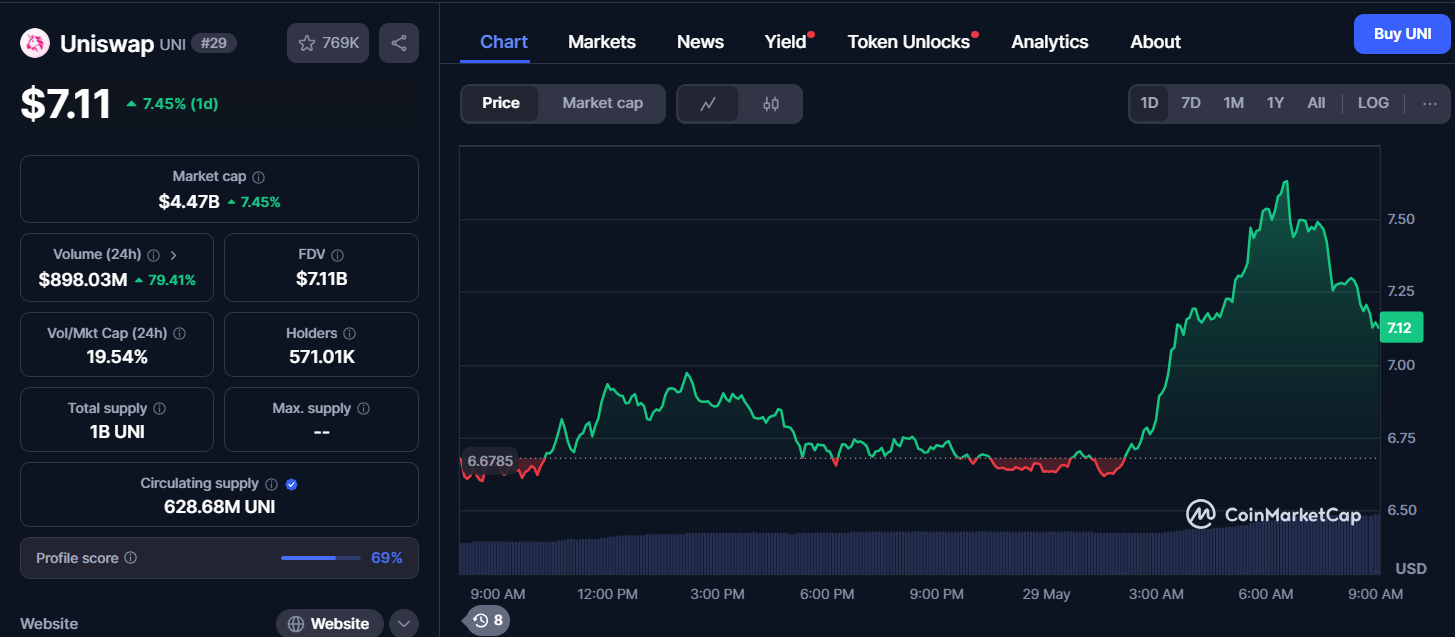Open the Website link button
Image resolution: width=1455 pixels, height=637 pixels.
[330, 624]
